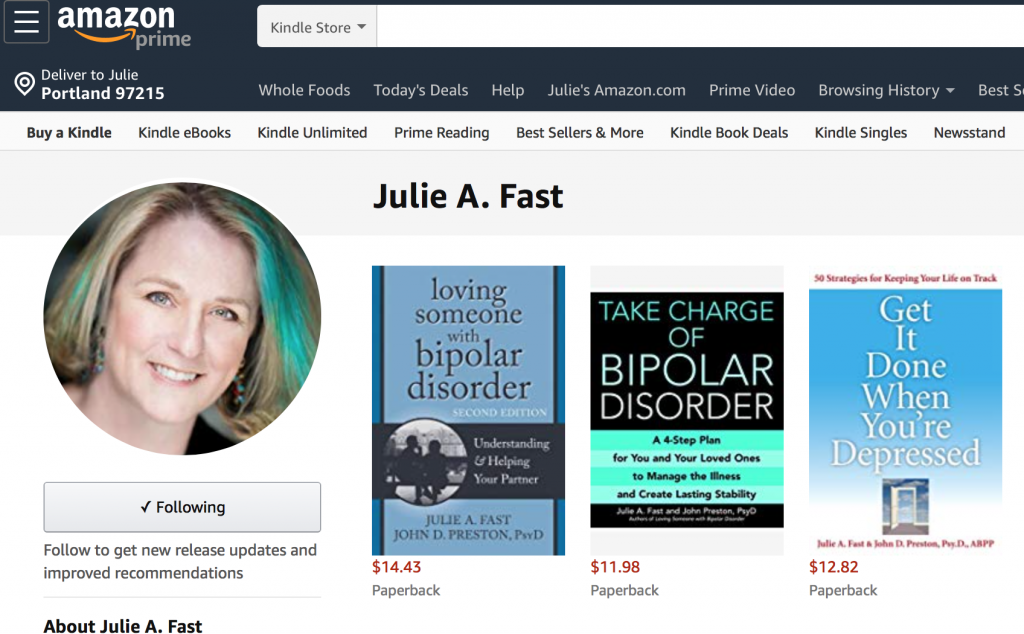Click the search input field
The image size is (1024, 634).
coord(700,26)
